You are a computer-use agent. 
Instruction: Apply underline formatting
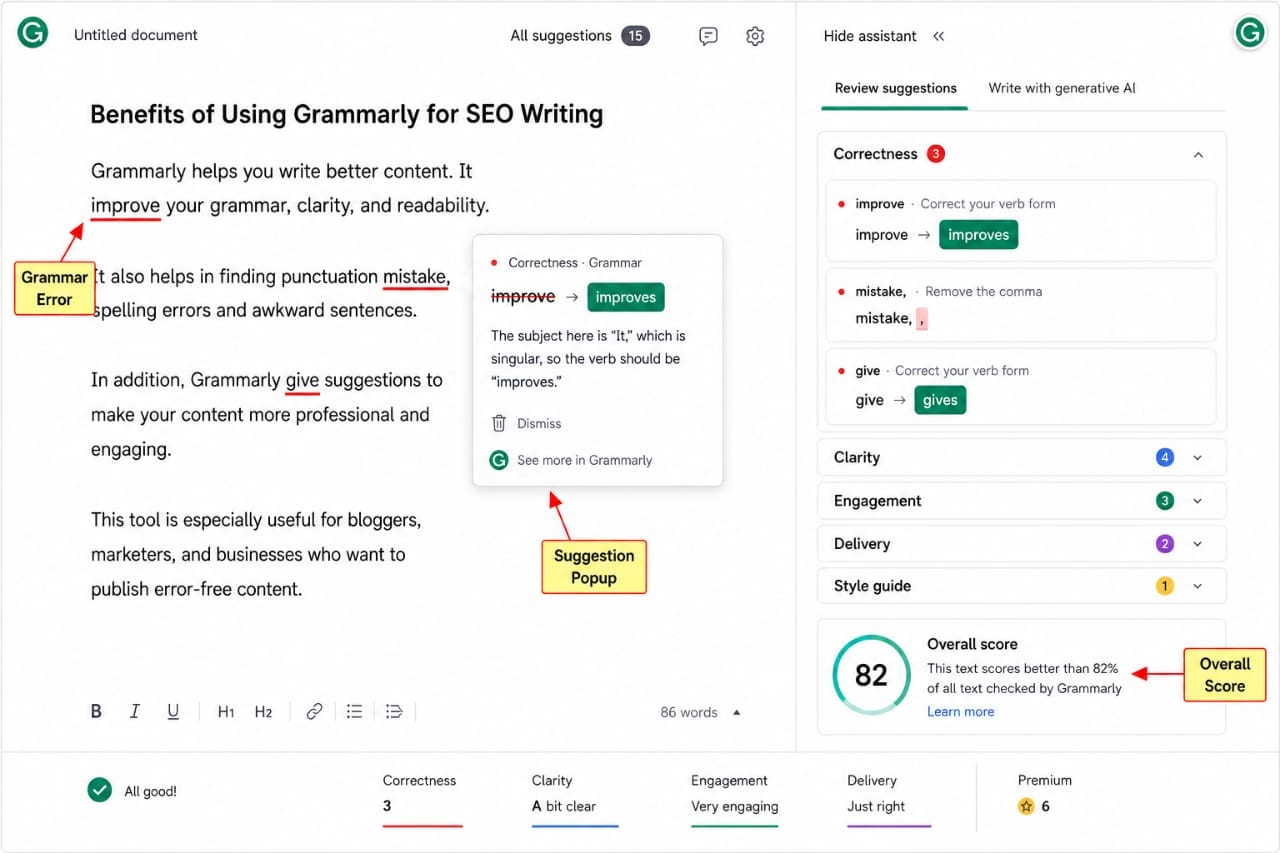pyautogui.click(x=173, y=712)
